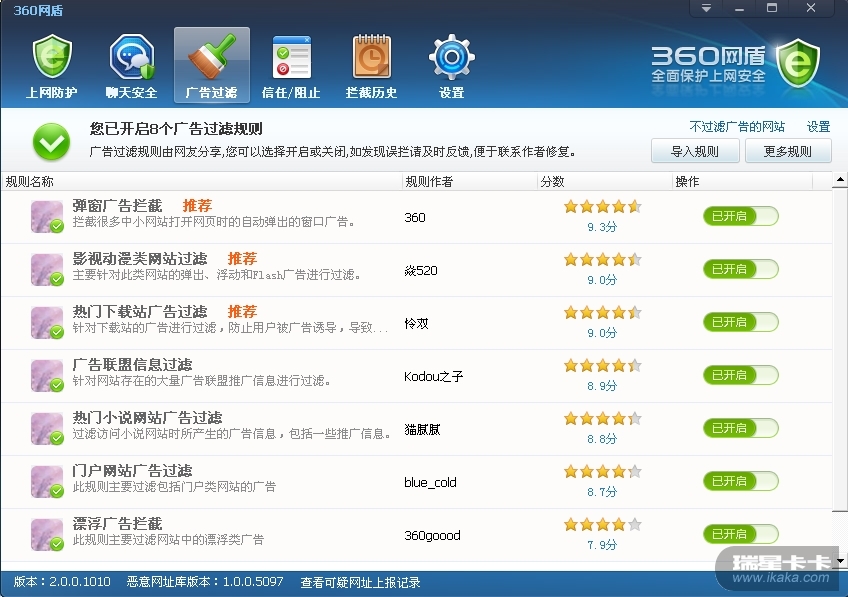Open the title bar dropdown menu arrow
The width and height of the screenshot is (848, 597).
click(706, 8)
